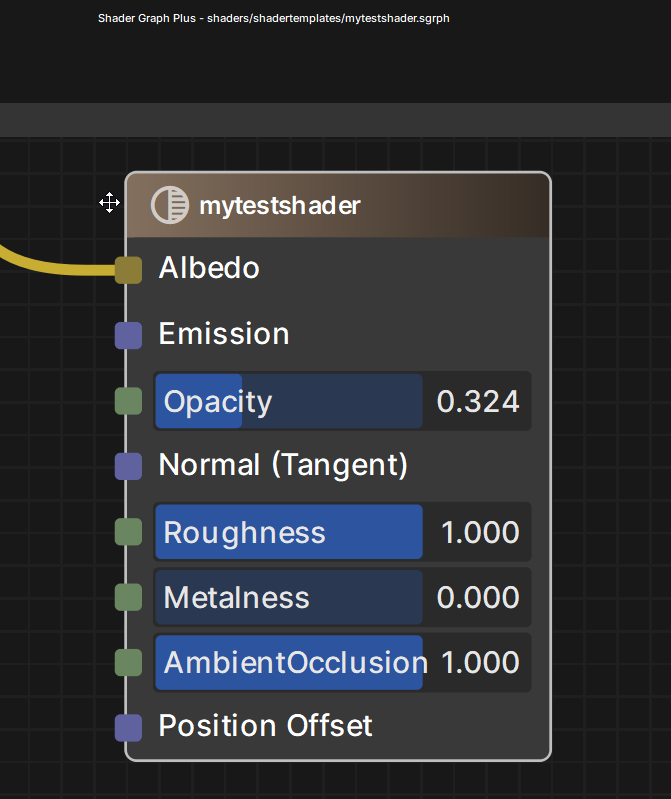The width and height of the screenshot is (671, 799).
Task: Click the AmbientOcclusion slider bar
Action: pyautogui.click(x=289, y=662)
